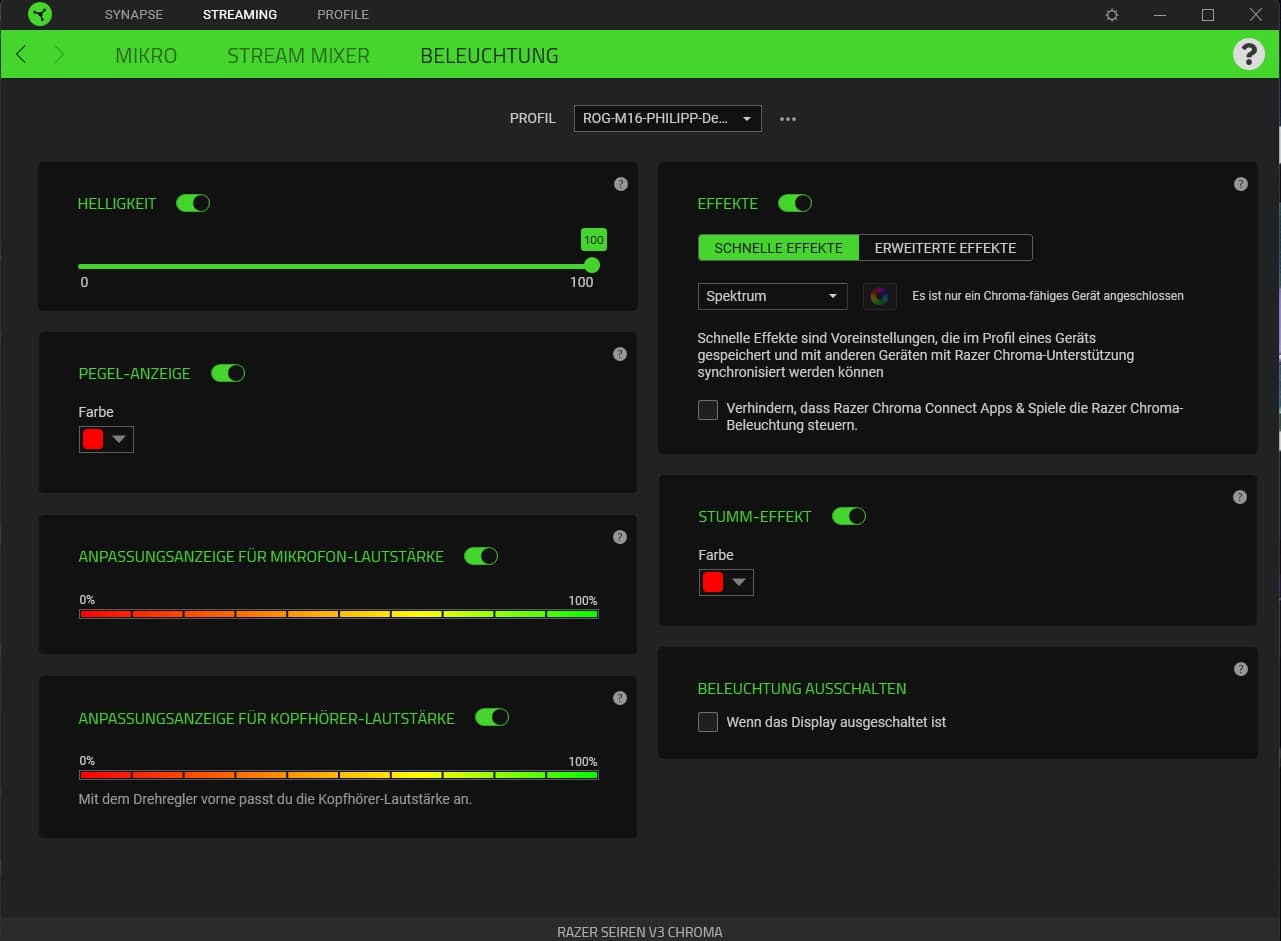1281x941 pixels.
Task: Click the large help question mark icon
Action: [1248, 54]
